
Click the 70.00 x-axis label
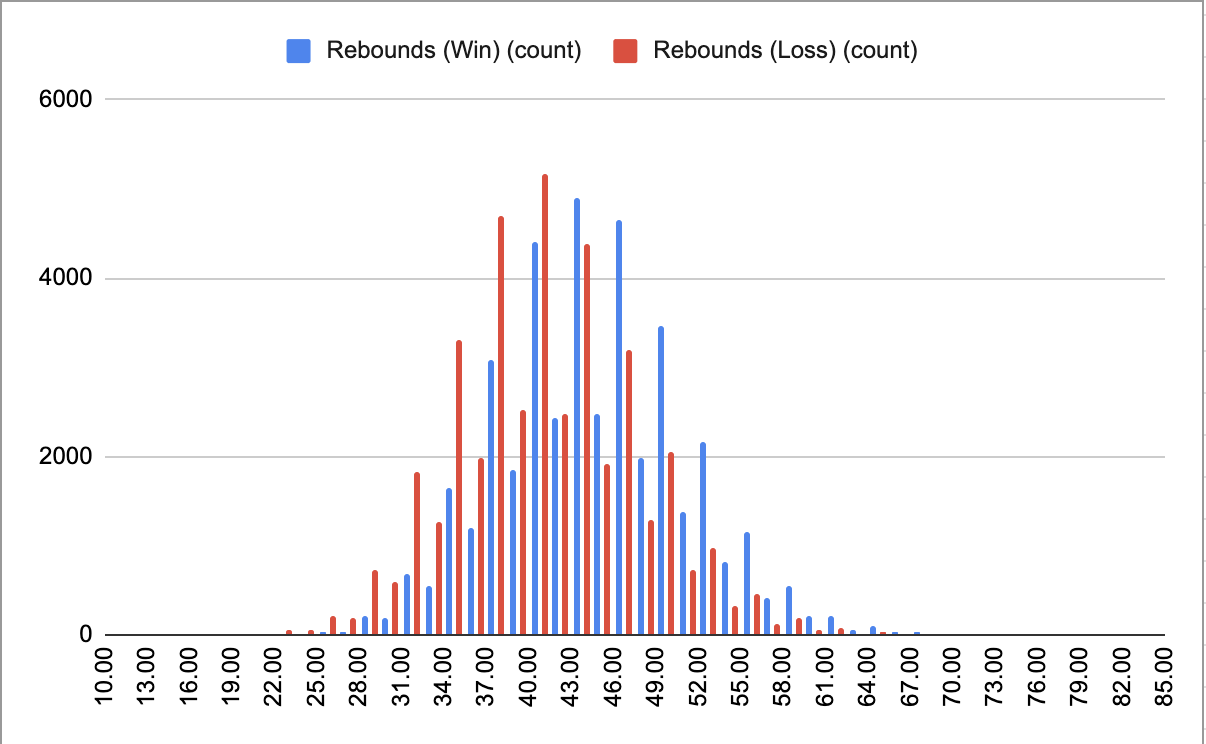point(952,676)
